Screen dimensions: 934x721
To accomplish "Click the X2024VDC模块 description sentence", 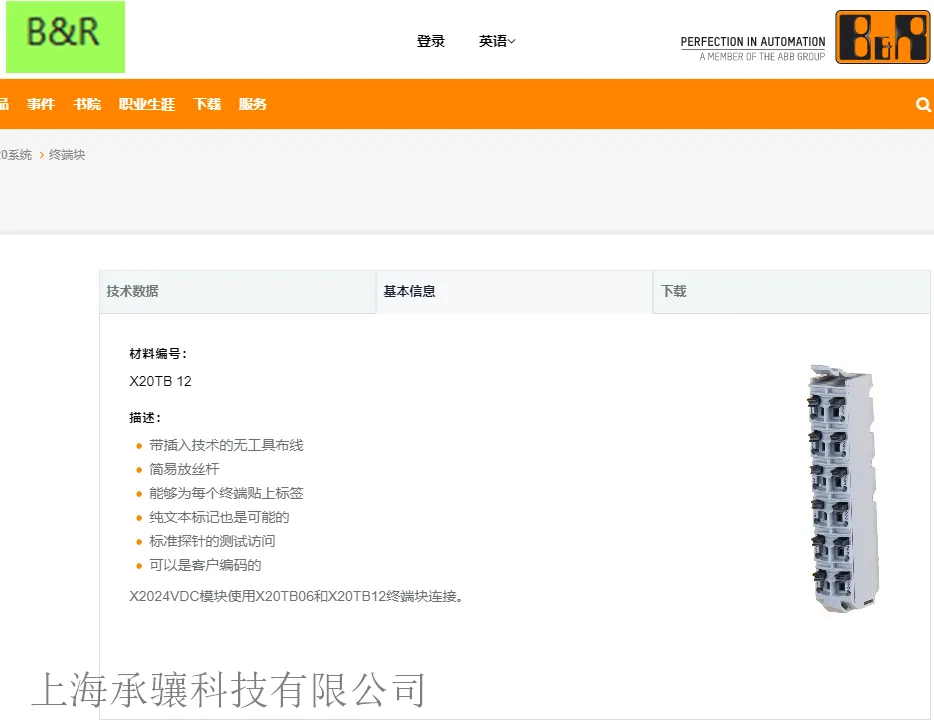I will (x=297, y=596).
